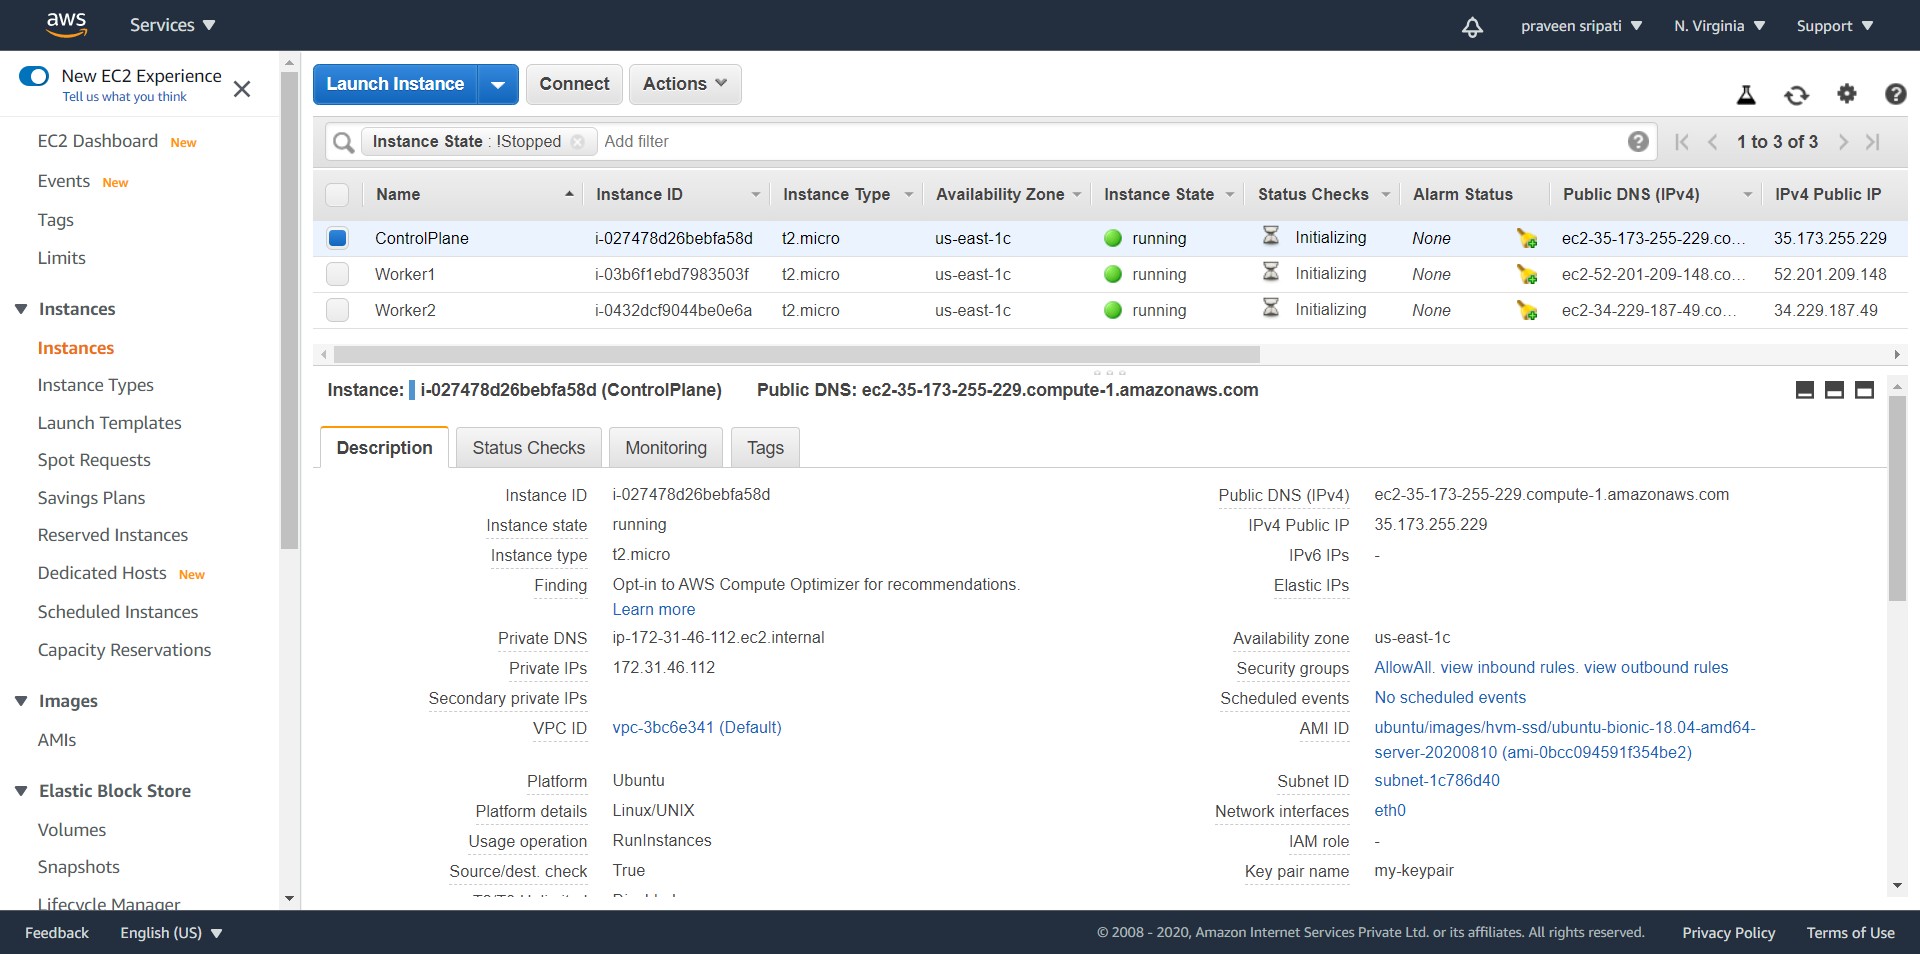Switch detail pane to split view layout
Image resolution: width=1920 pixels, height=954 pixels.
(x=1834, y=390)
